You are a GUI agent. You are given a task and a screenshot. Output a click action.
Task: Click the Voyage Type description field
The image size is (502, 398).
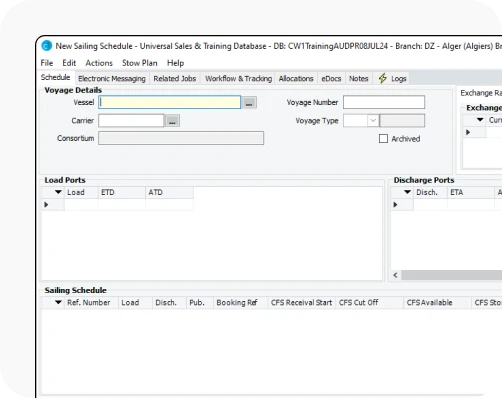[x=402, y=121]
